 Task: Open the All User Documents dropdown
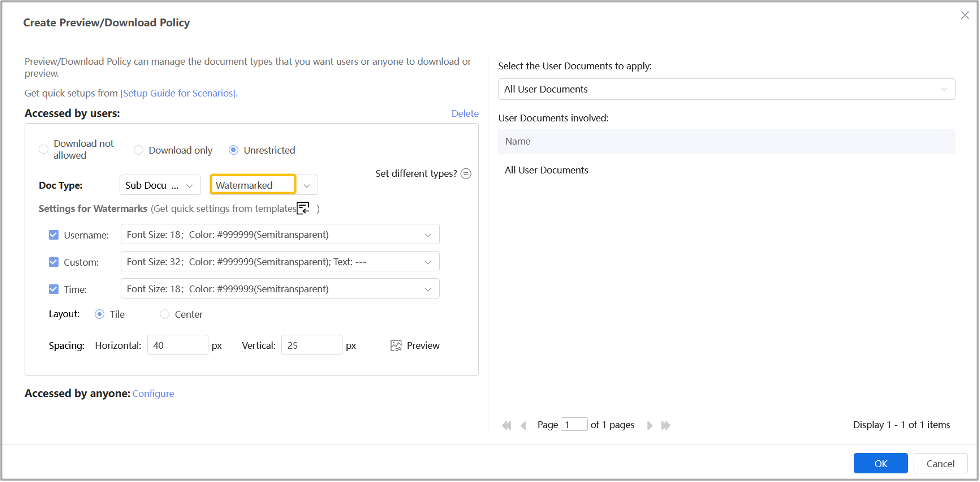(x=727, y=89)
